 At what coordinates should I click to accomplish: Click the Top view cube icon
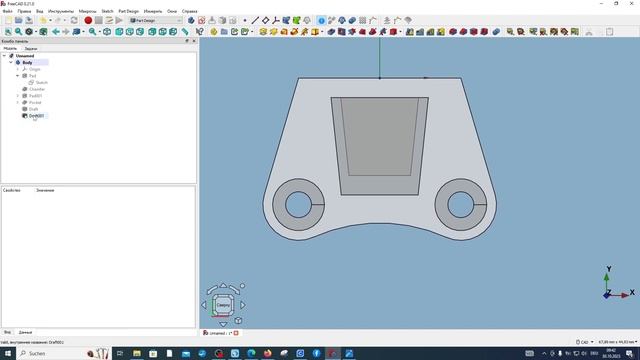pos(130,31)
